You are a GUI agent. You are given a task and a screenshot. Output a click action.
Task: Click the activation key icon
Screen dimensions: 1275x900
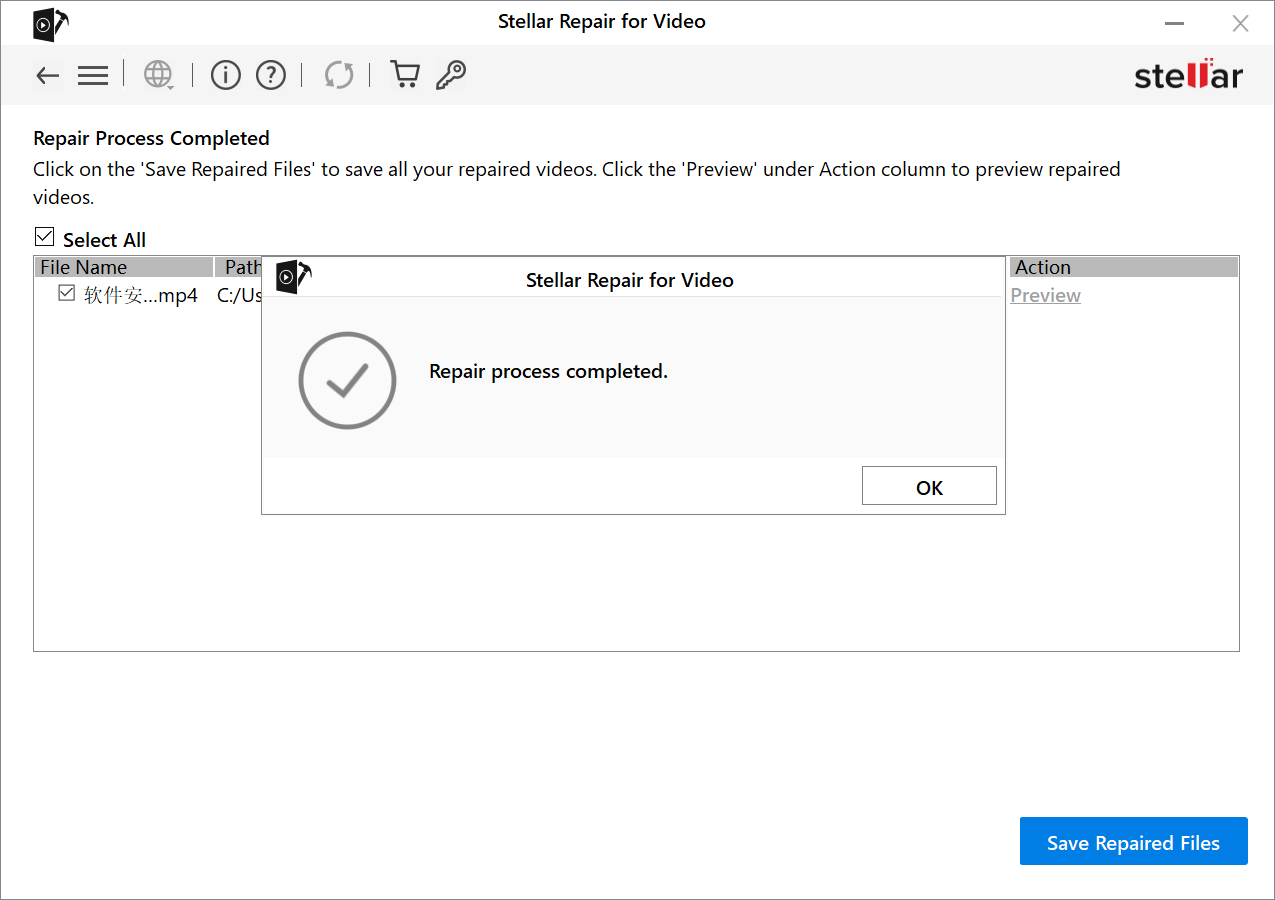[451, 75]
